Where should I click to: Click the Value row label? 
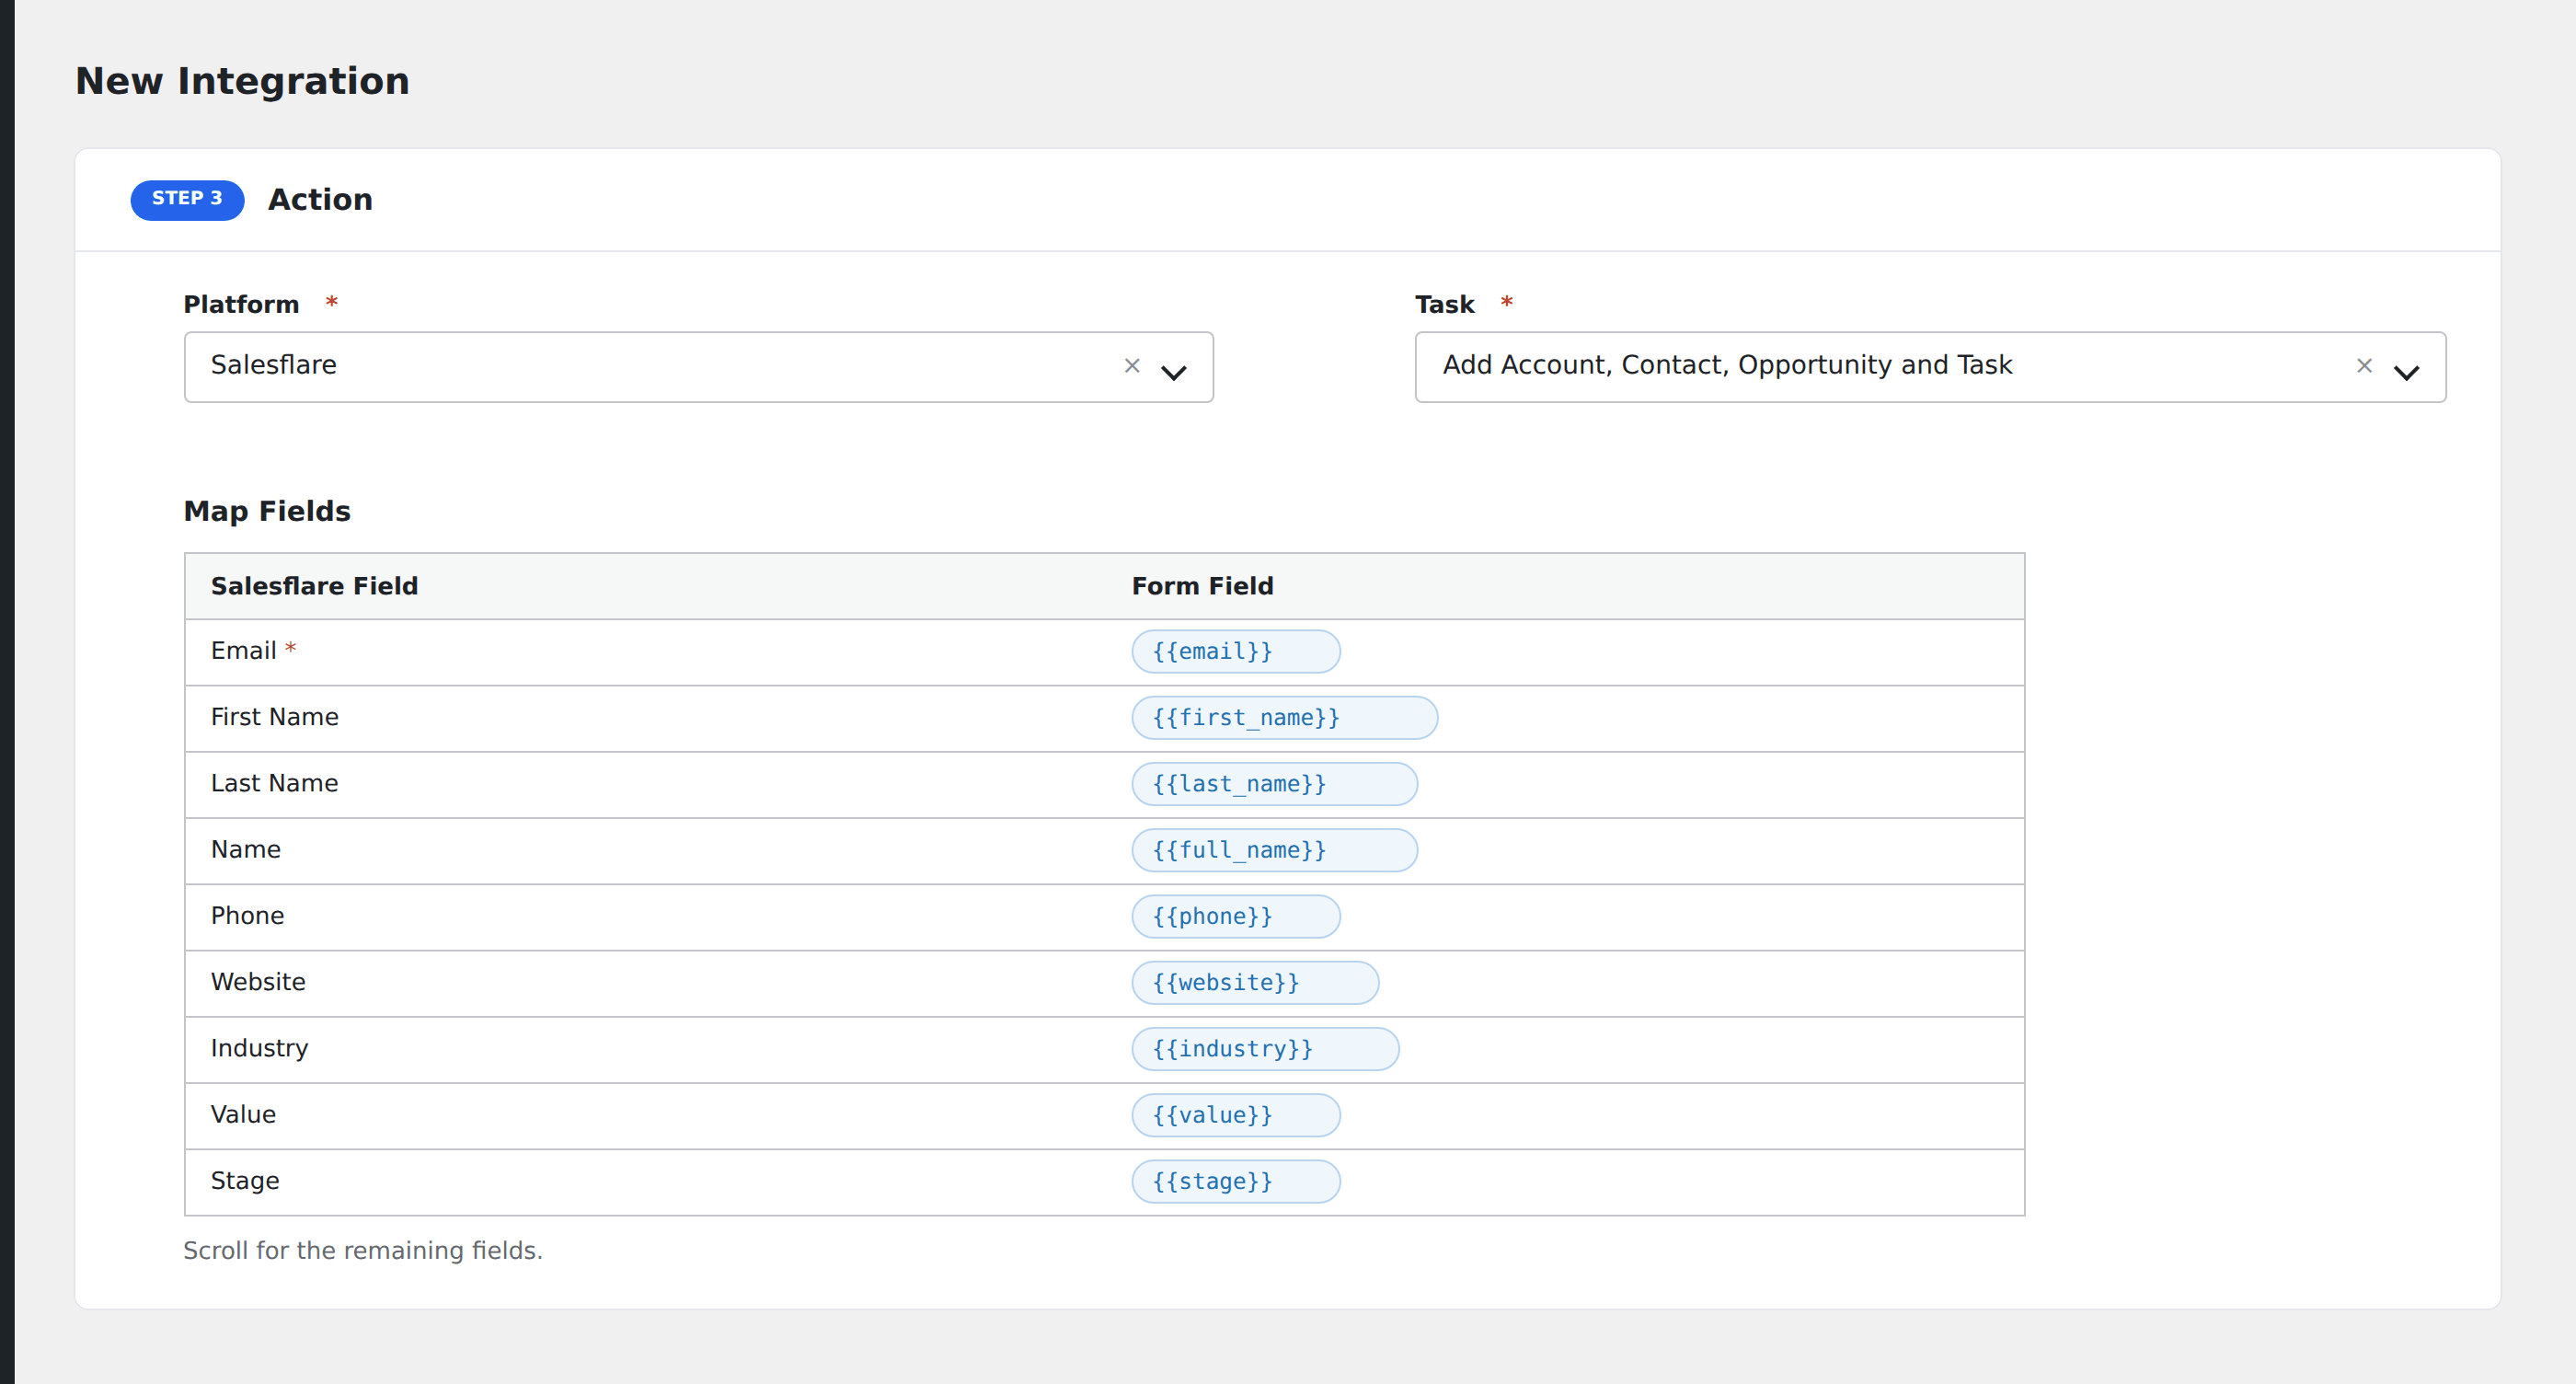pos(243,1114)
